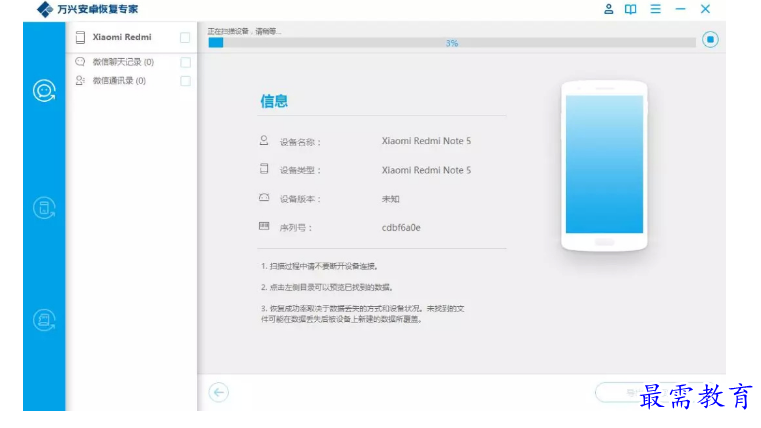Open the phone data recovery sidebar module
The image size is (761, 428).
pyautogui.click(x=44, y=208)
